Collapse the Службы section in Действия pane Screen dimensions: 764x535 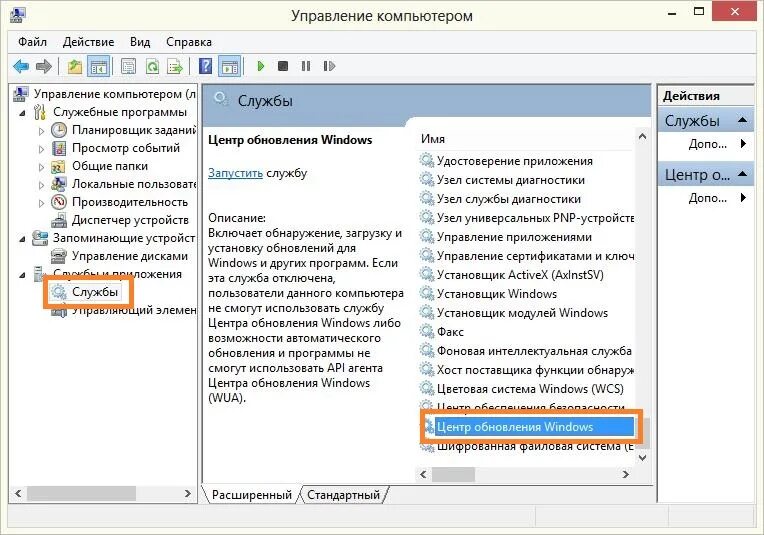[743, 120]
